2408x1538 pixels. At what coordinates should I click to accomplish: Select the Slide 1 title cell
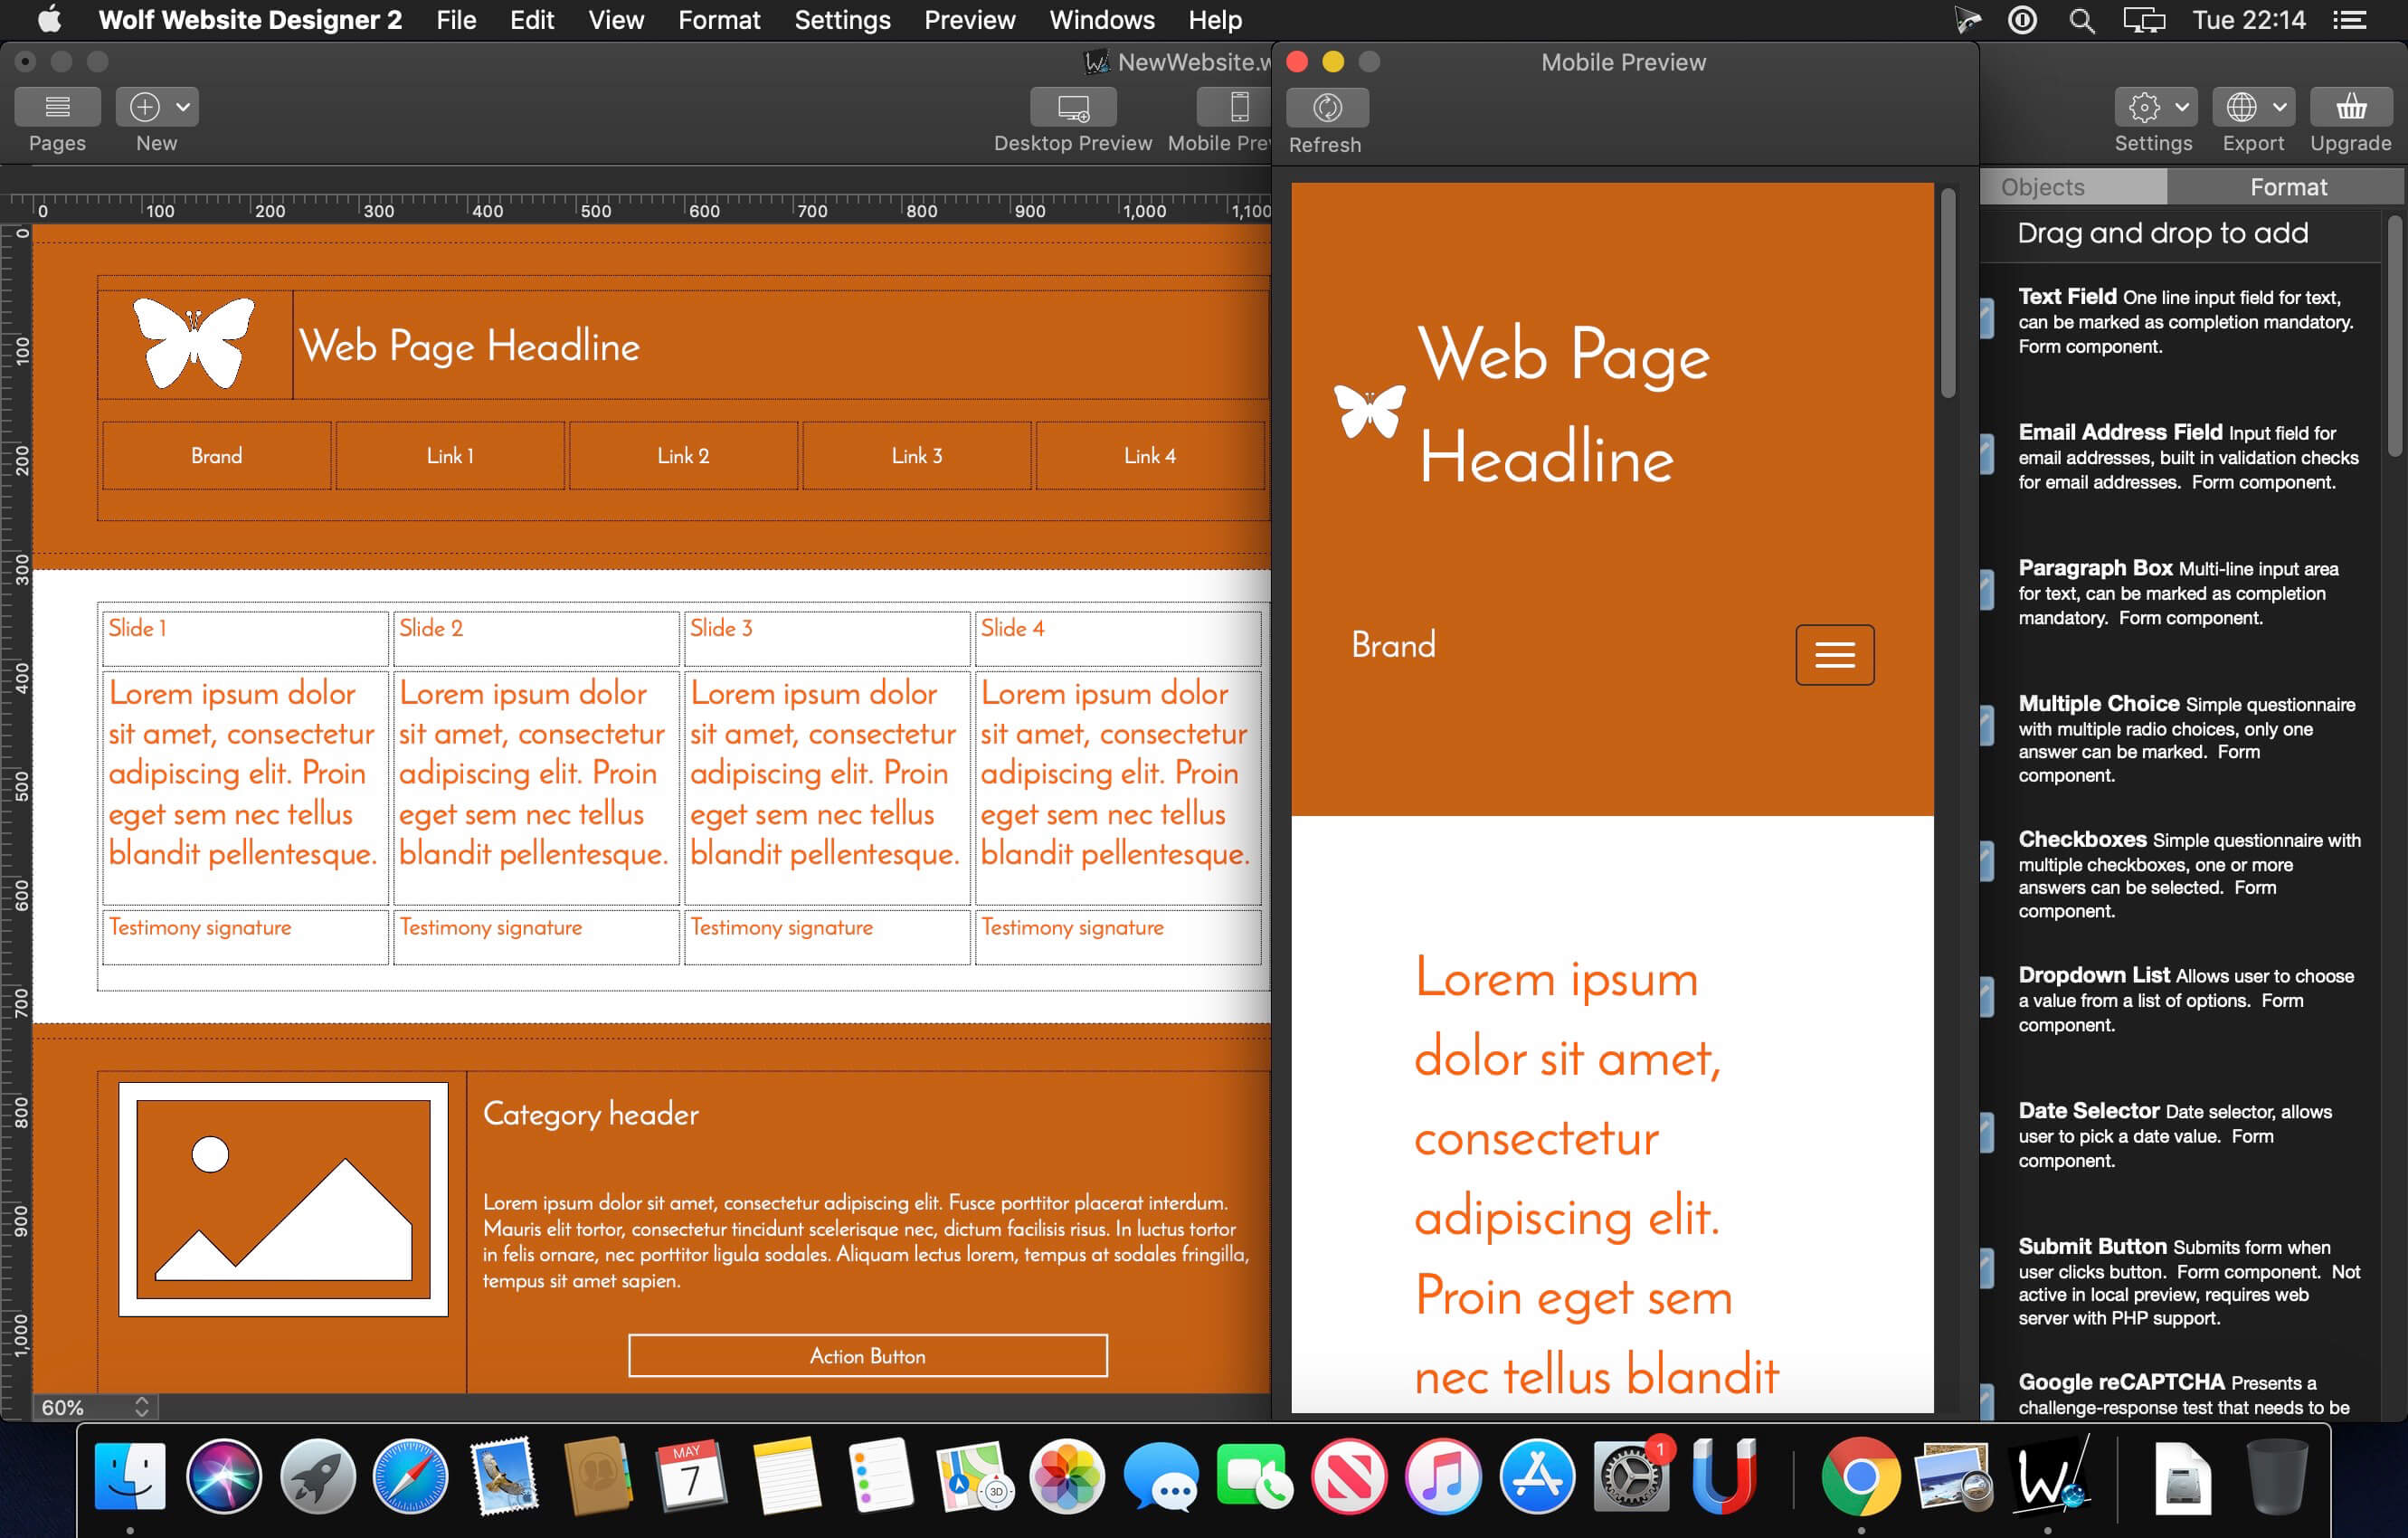[x=245, y=639]
